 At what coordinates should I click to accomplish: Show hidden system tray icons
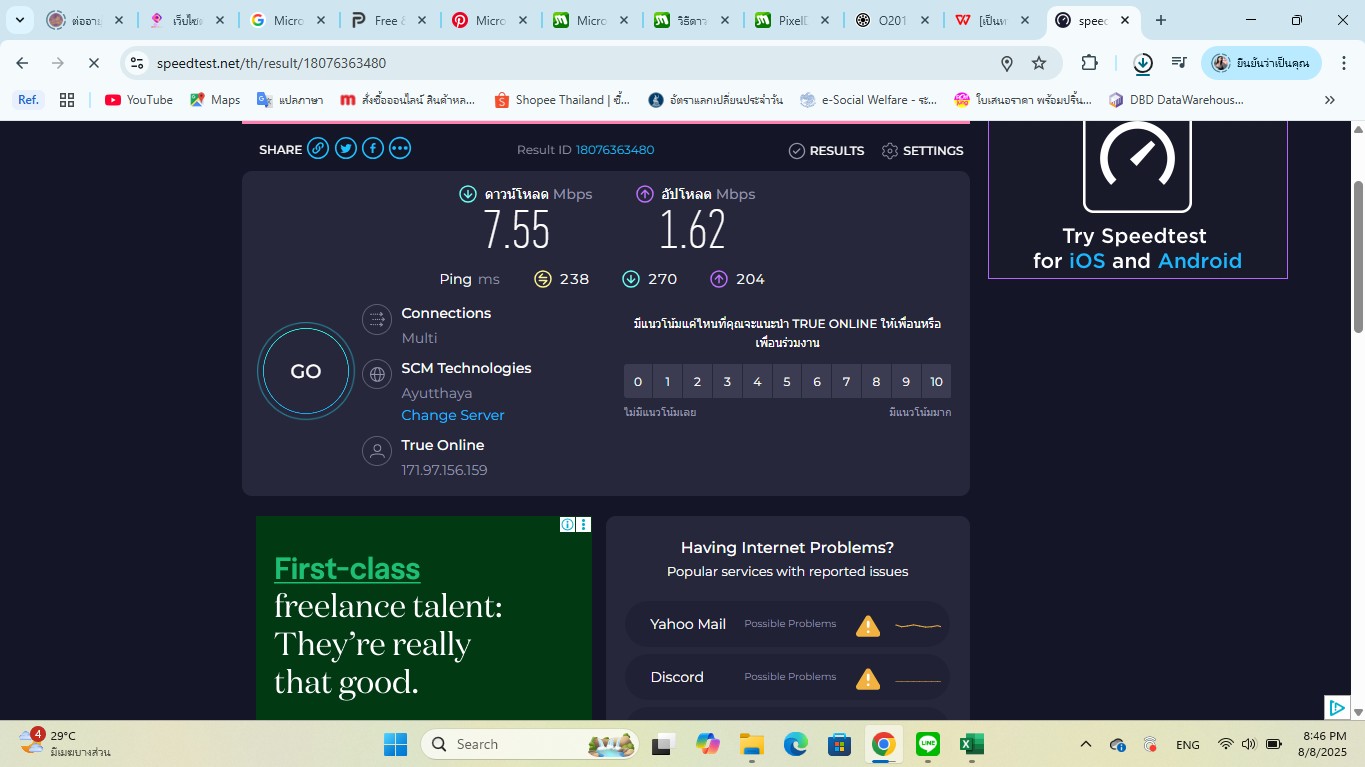1086,744
